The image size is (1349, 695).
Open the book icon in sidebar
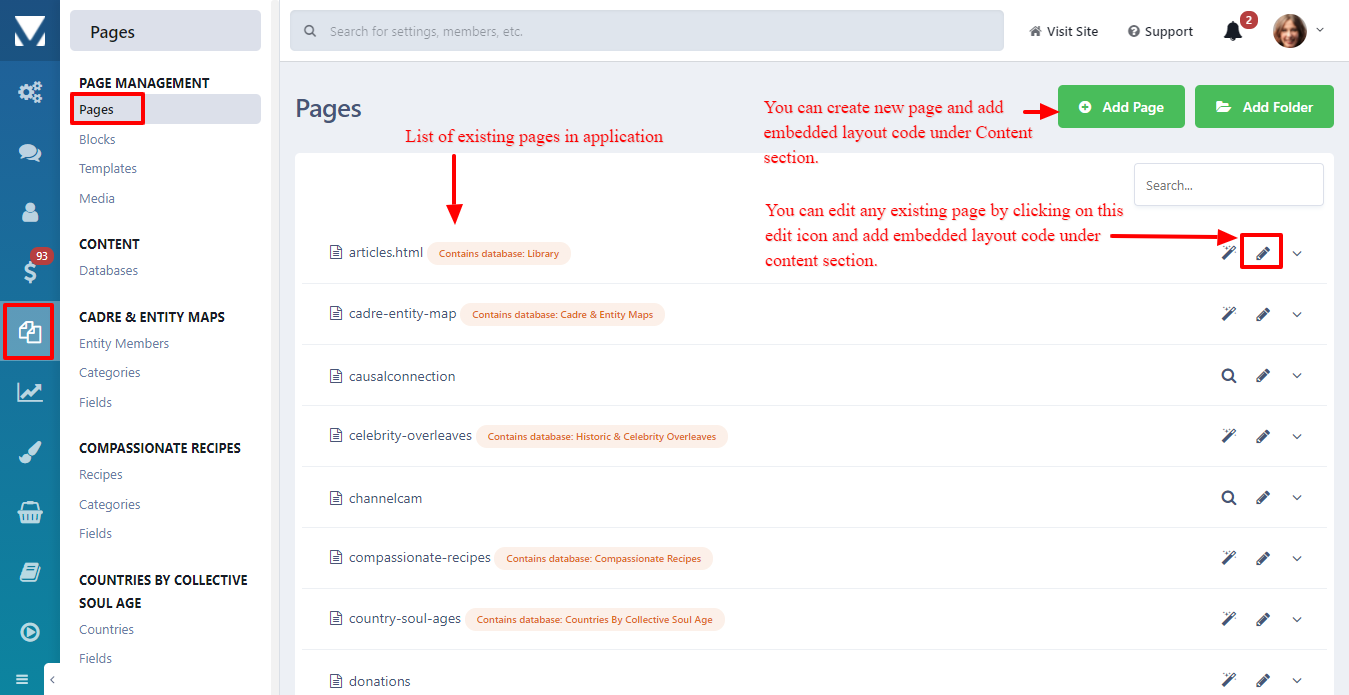30,572
